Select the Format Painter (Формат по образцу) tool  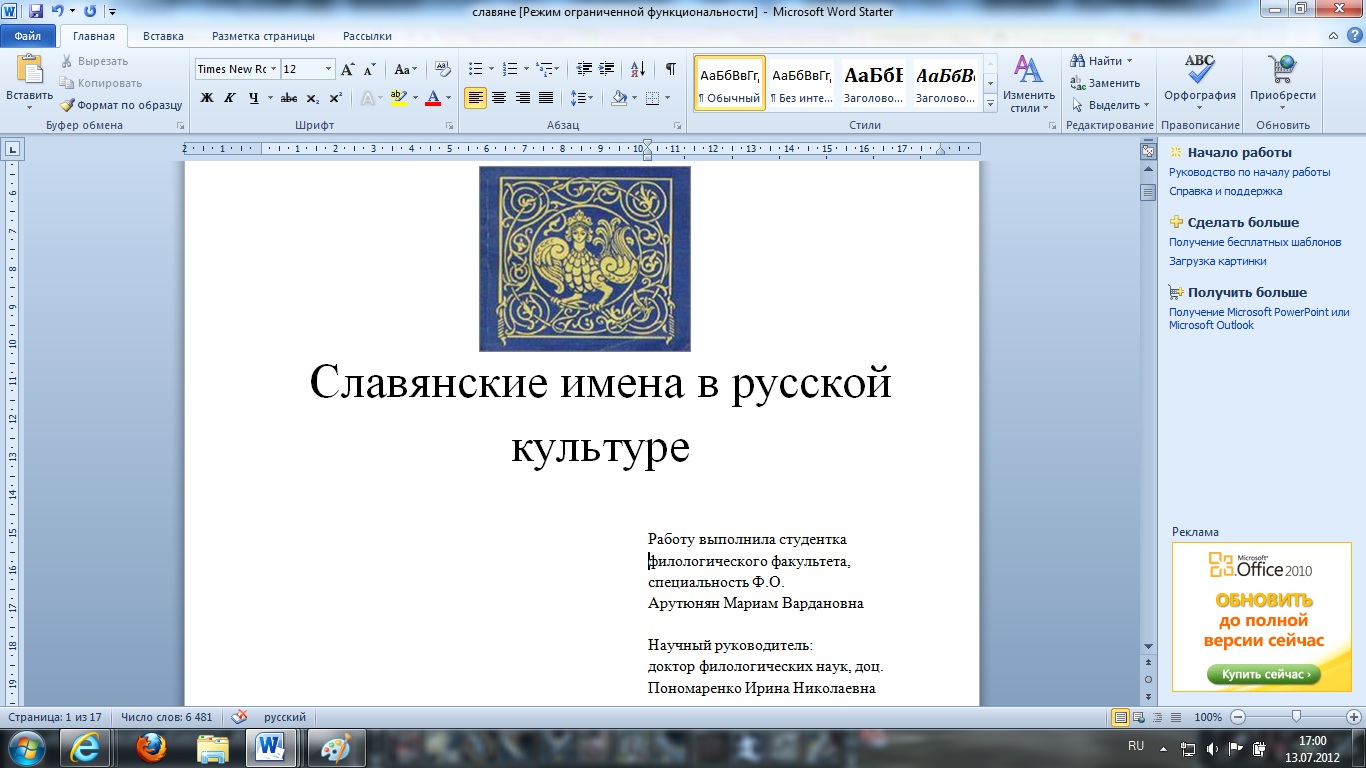120,105
